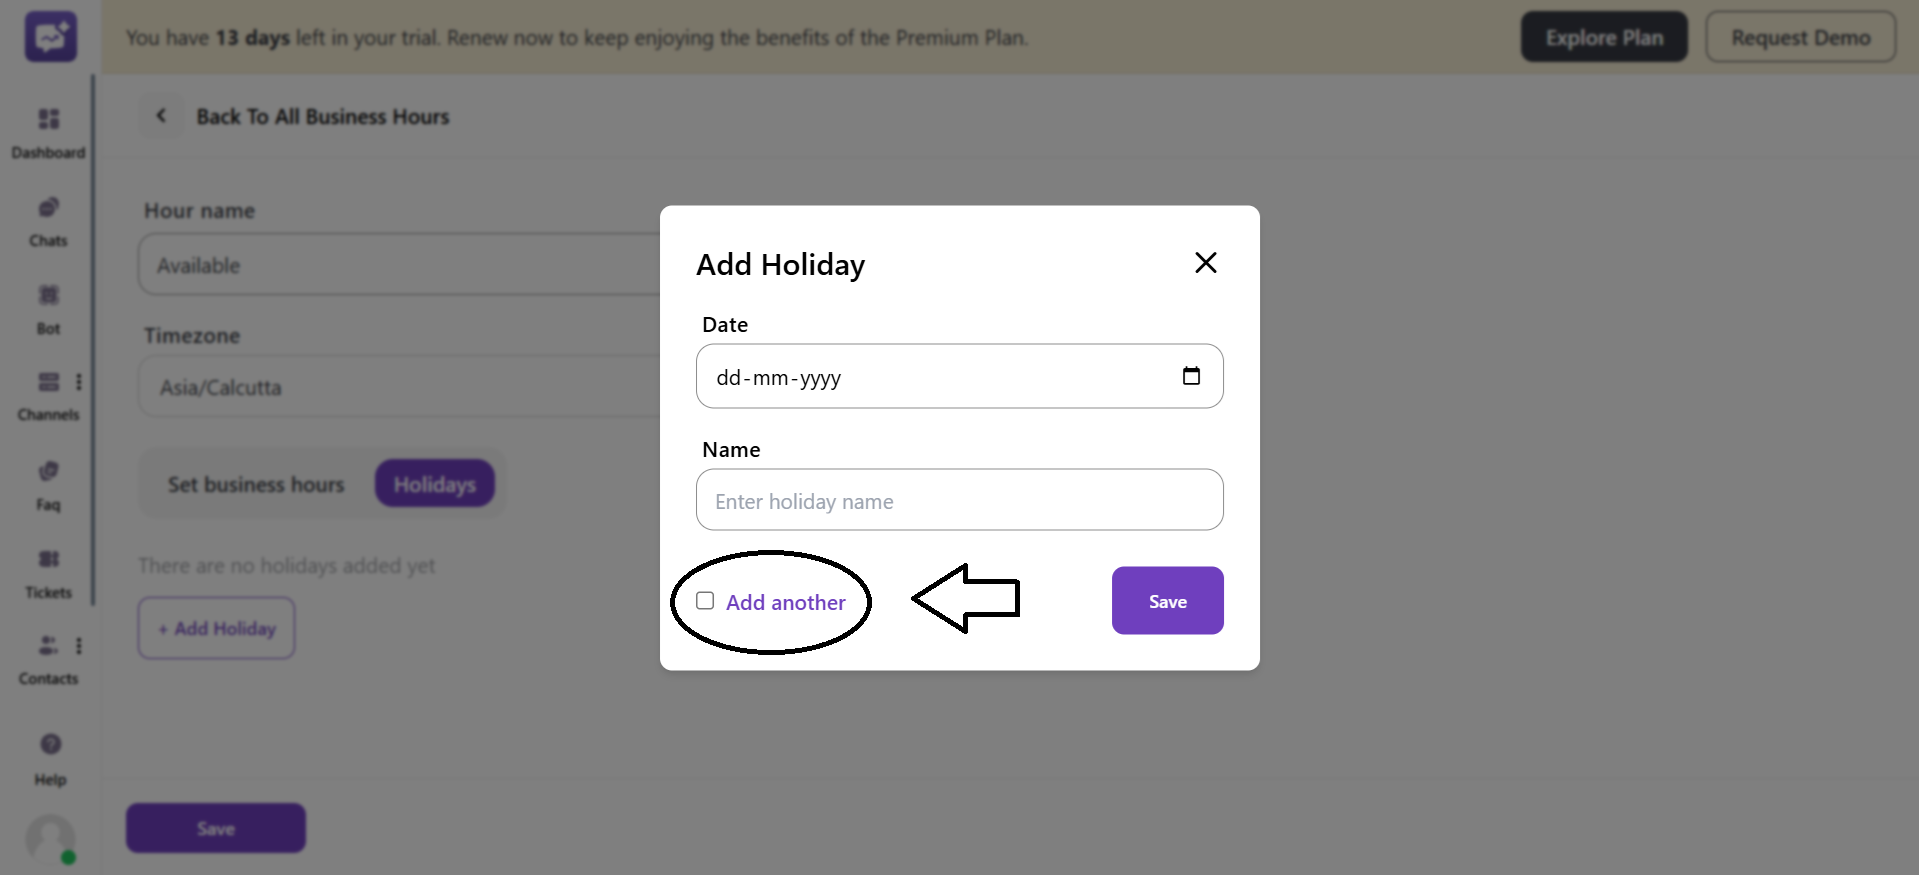The height and width of the screenshot is (876, 1919).
Task: Click Request Demo in the trial banner
Action: click(x=1800, y=36)
